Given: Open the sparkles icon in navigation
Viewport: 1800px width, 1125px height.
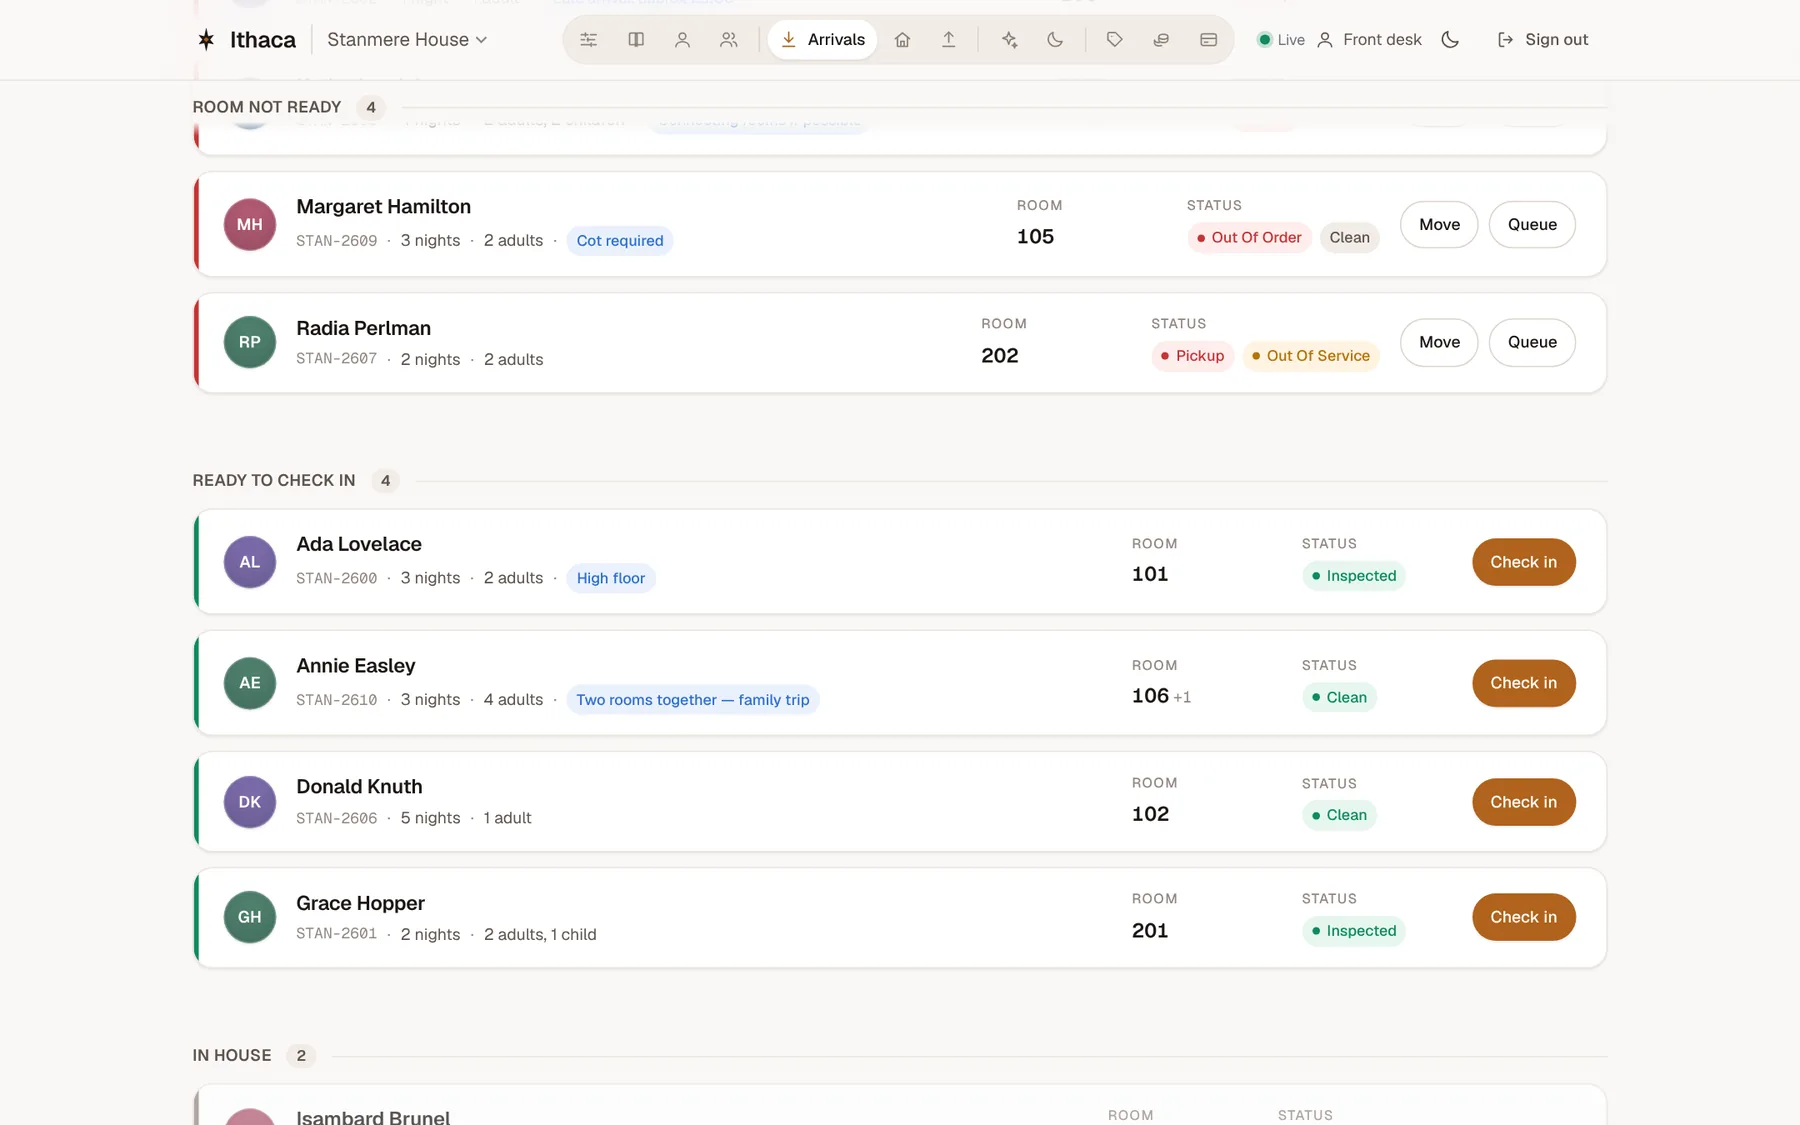Looking at the screenshot, I should (1009, 40).
